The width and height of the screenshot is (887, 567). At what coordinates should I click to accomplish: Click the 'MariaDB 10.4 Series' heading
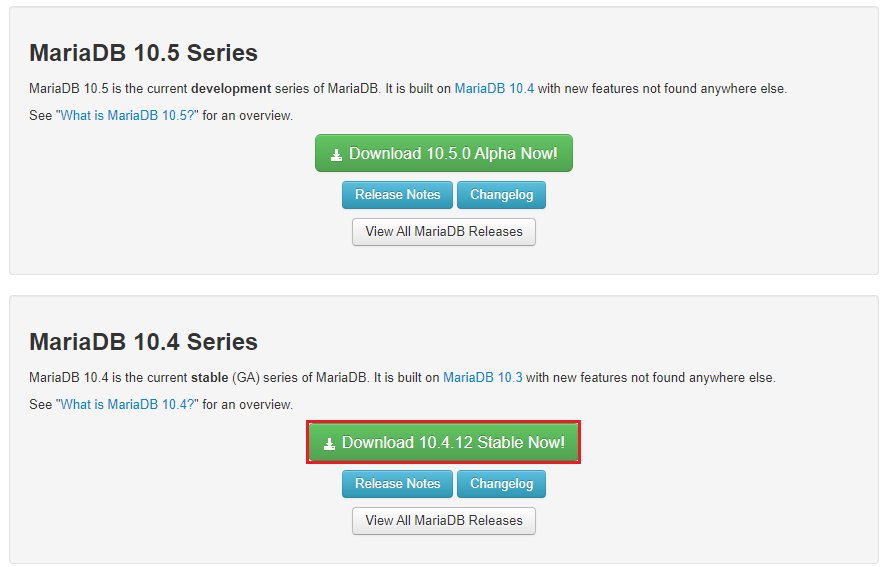coord(143,342)
